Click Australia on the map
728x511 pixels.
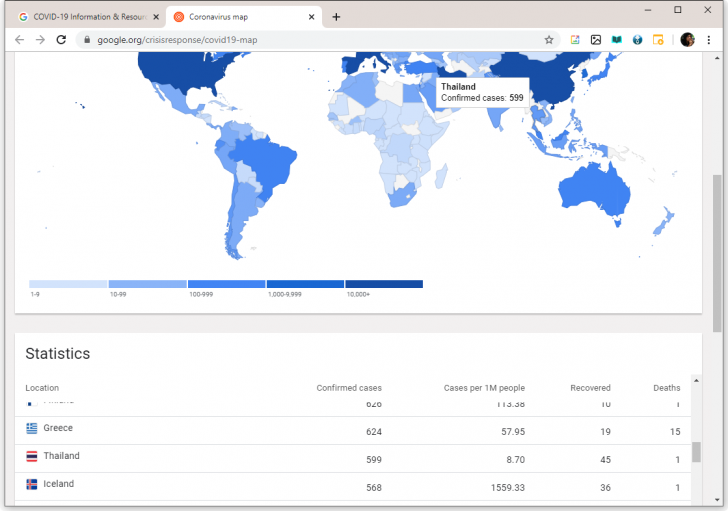592,190
